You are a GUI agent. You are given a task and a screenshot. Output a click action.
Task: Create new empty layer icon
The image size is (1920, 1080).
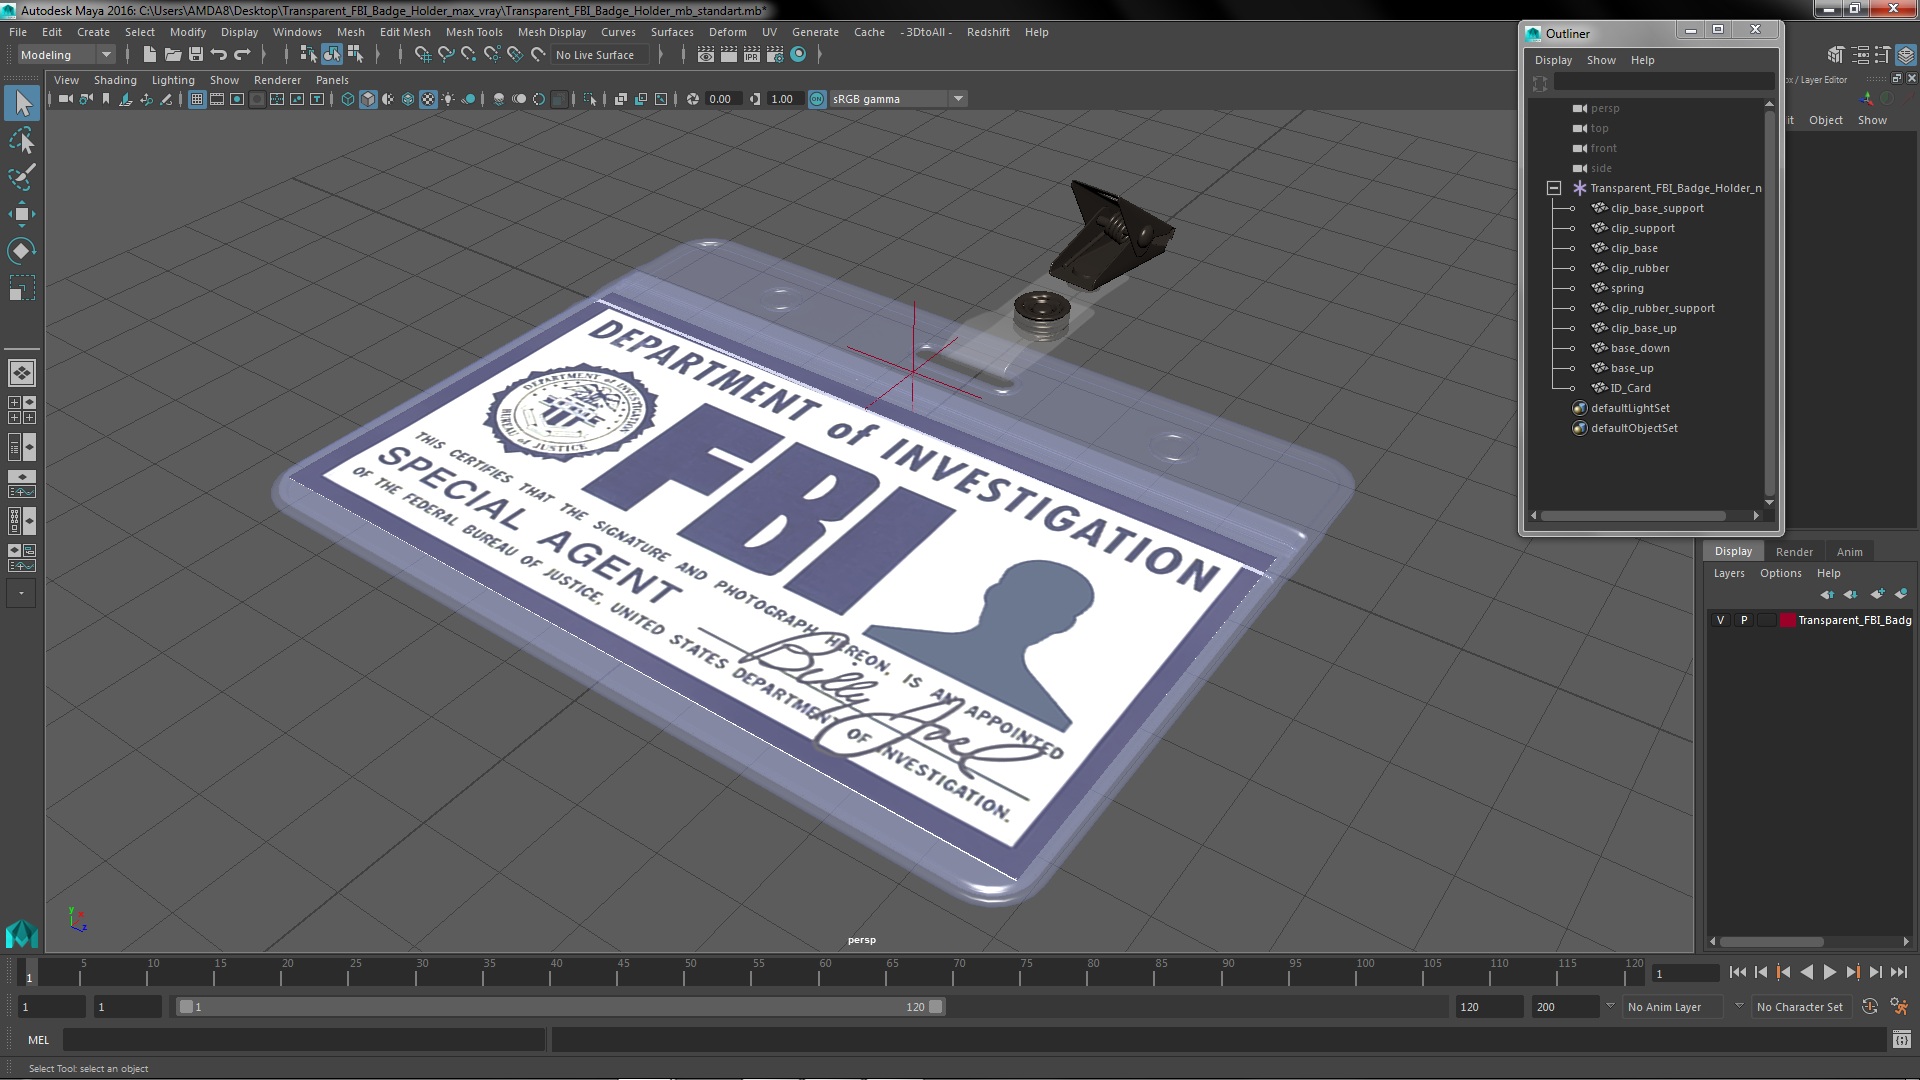[x=1877, y=594]
